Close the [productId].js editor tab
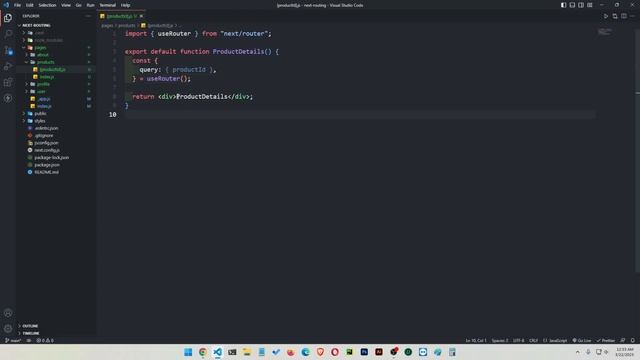640x360 pixels. click(x=142, y=16)
